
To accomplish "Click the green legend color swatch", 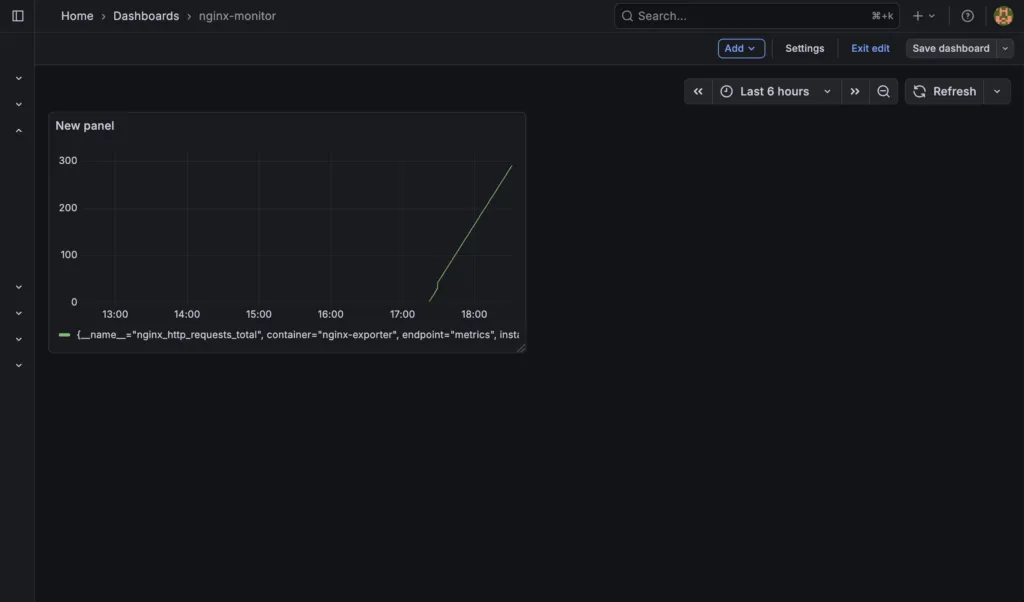I will (64, 335).
